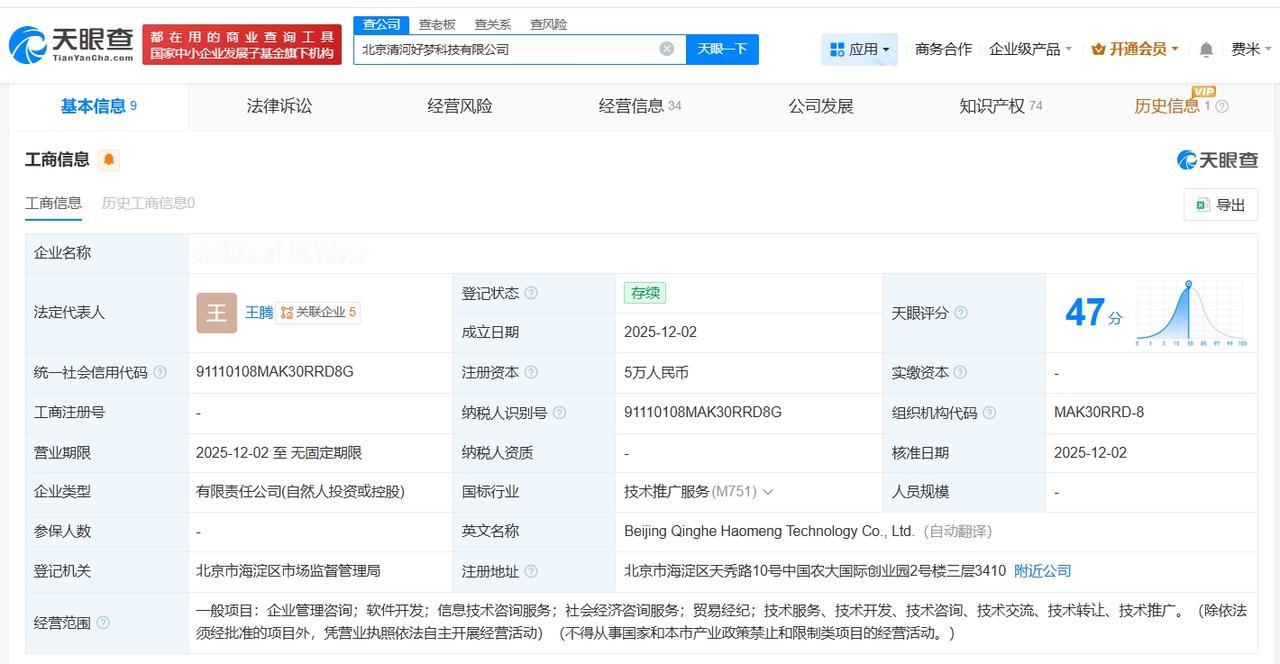Click the TianYanCha watermark logo at right
This screenshot has width=1280, height=664.
click(1217, 160)
